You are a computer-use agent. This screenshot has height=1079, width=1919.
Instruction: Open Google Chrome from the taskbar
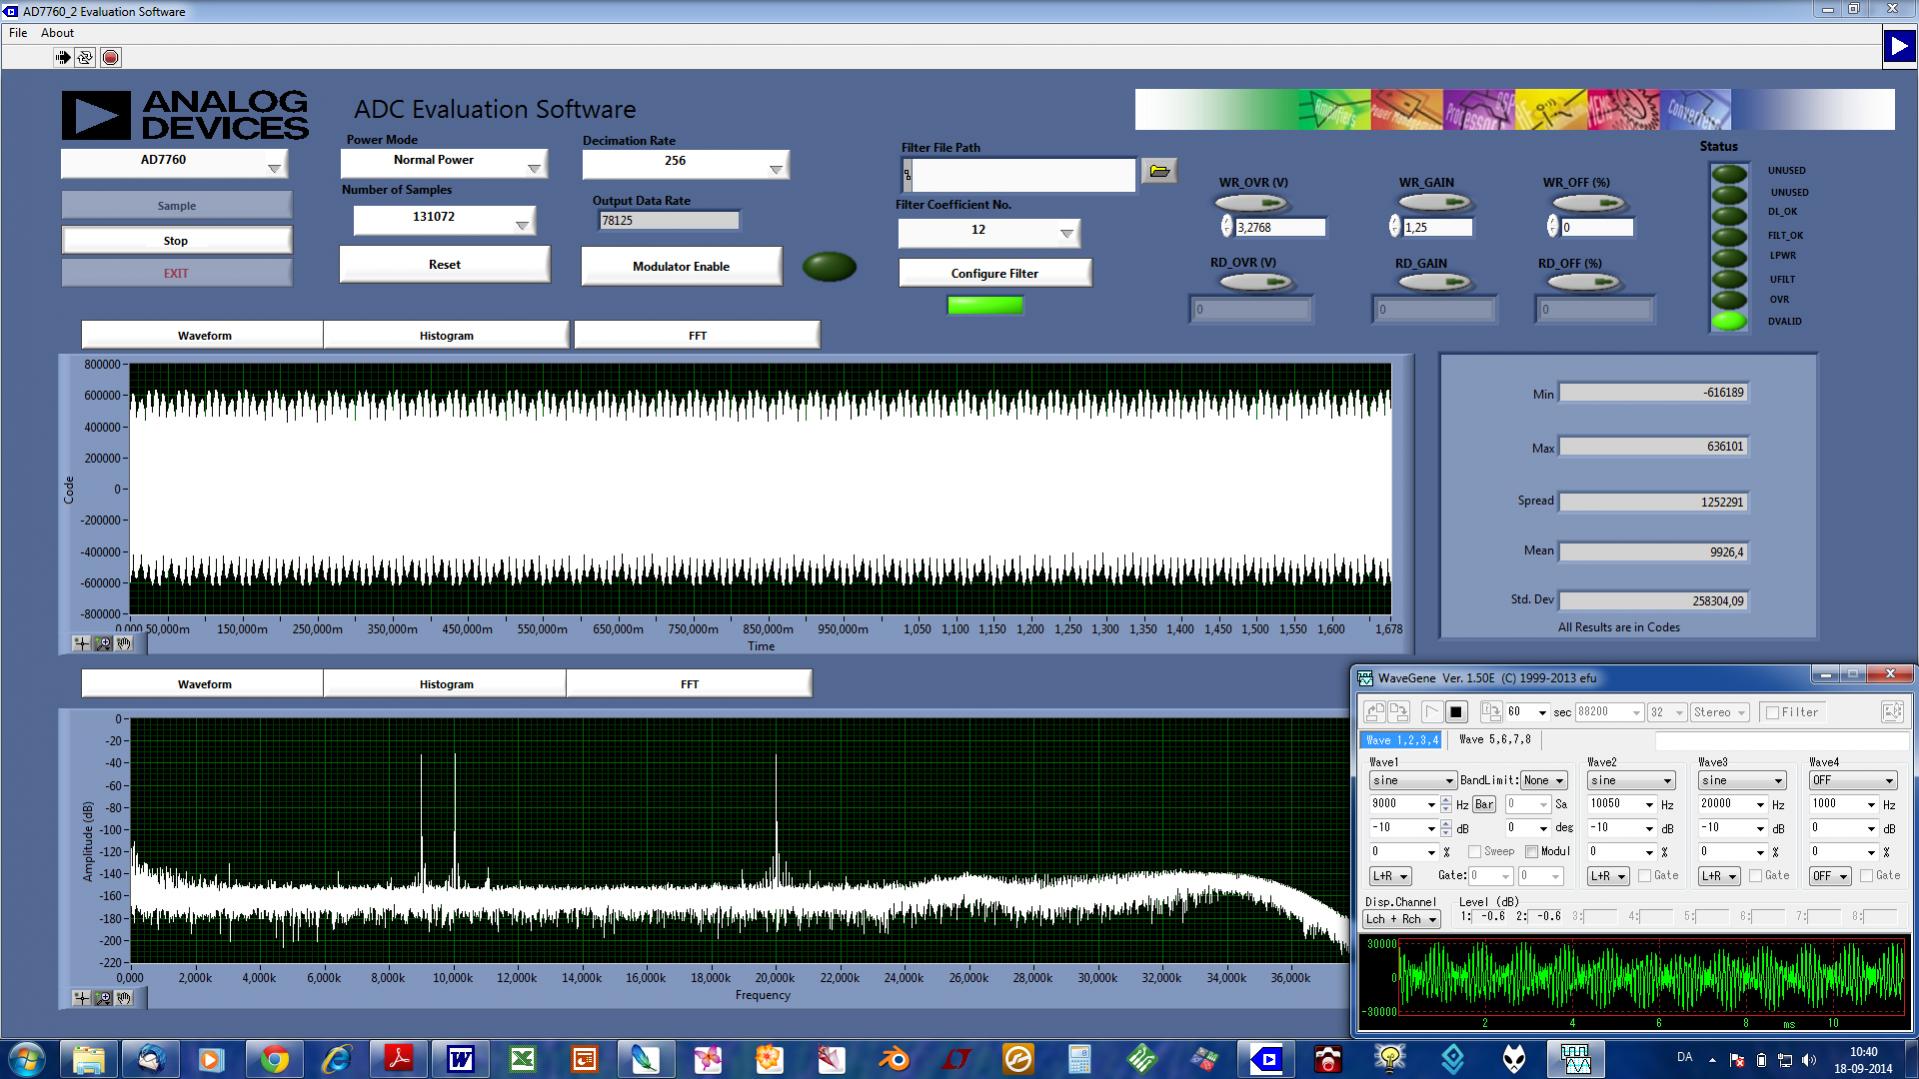[x=274, y=1059]
